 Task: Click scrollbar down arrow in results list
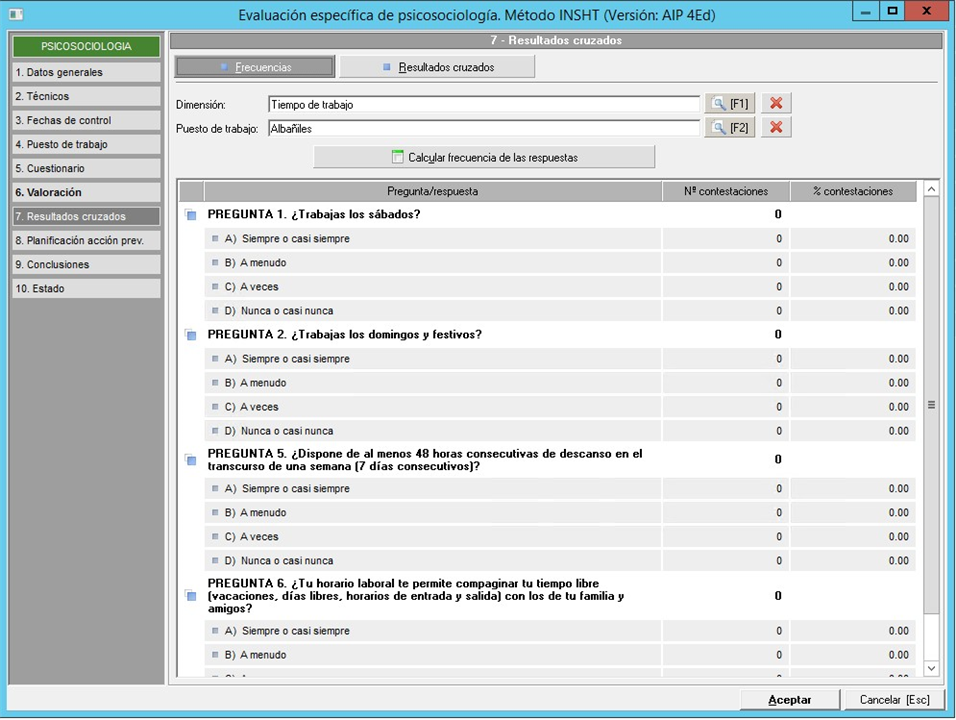(931, 668)
